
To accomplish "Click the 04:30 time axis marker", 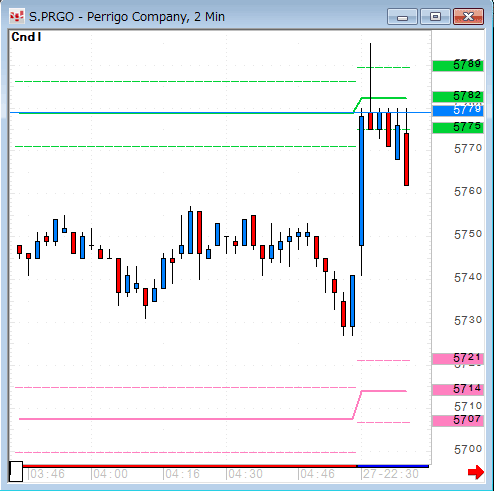I will [244, 474].
